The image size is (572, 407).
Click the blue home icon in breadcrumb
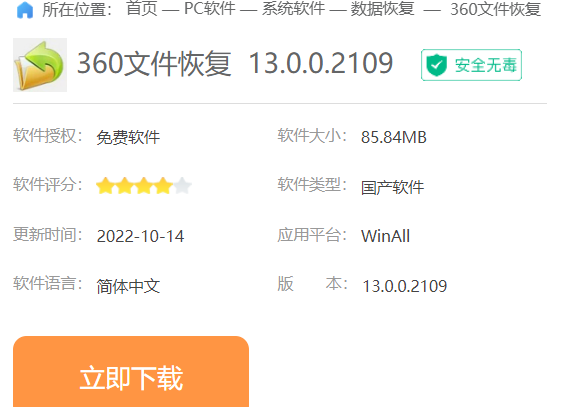(x=25, y=10)
